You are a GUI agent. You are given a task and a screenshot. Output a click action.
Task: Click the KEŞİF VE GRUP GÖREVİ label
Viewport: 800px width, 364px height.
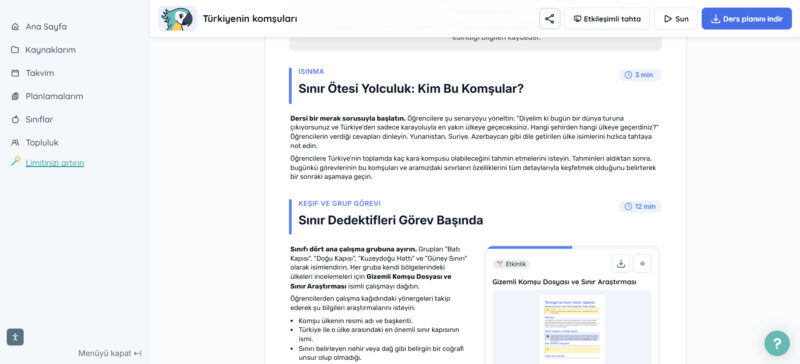(339, 203)
